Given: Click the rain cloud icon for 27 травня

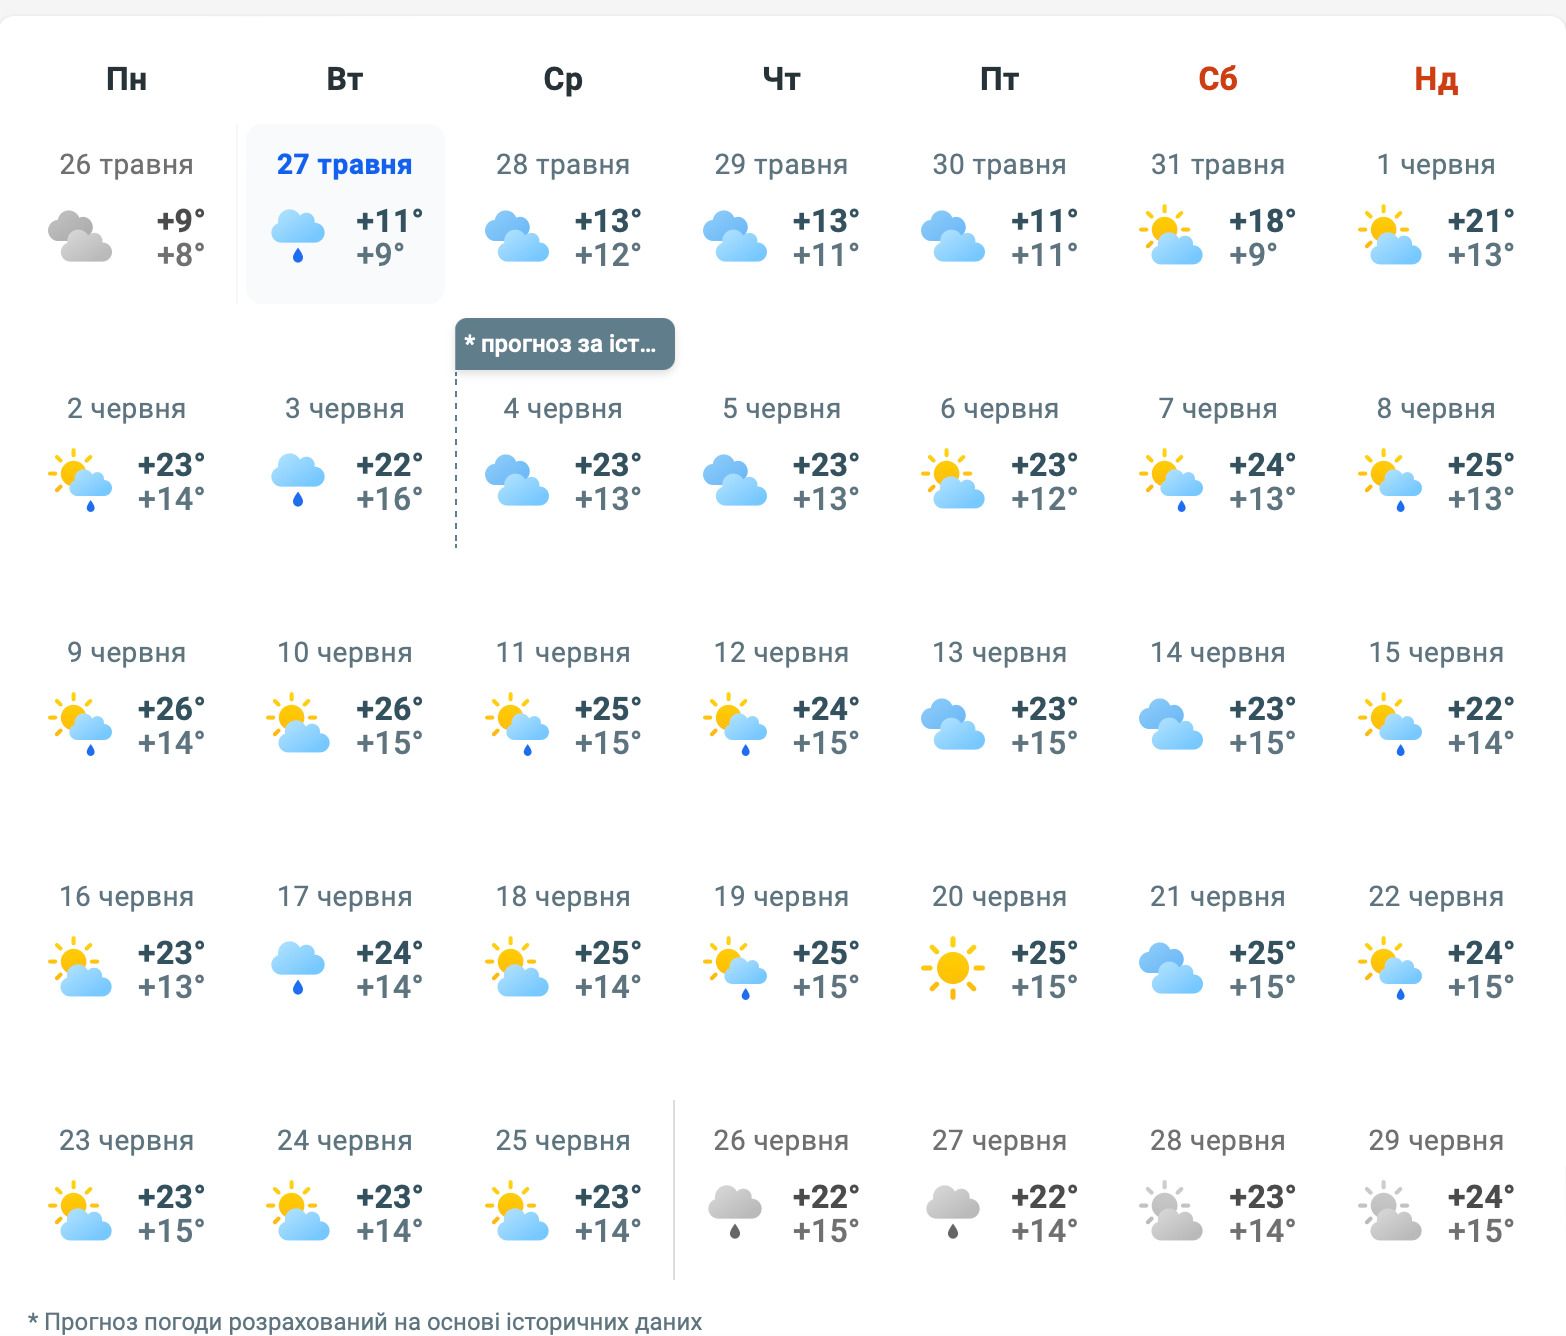Looking at the screenshot, I should 297,235.
